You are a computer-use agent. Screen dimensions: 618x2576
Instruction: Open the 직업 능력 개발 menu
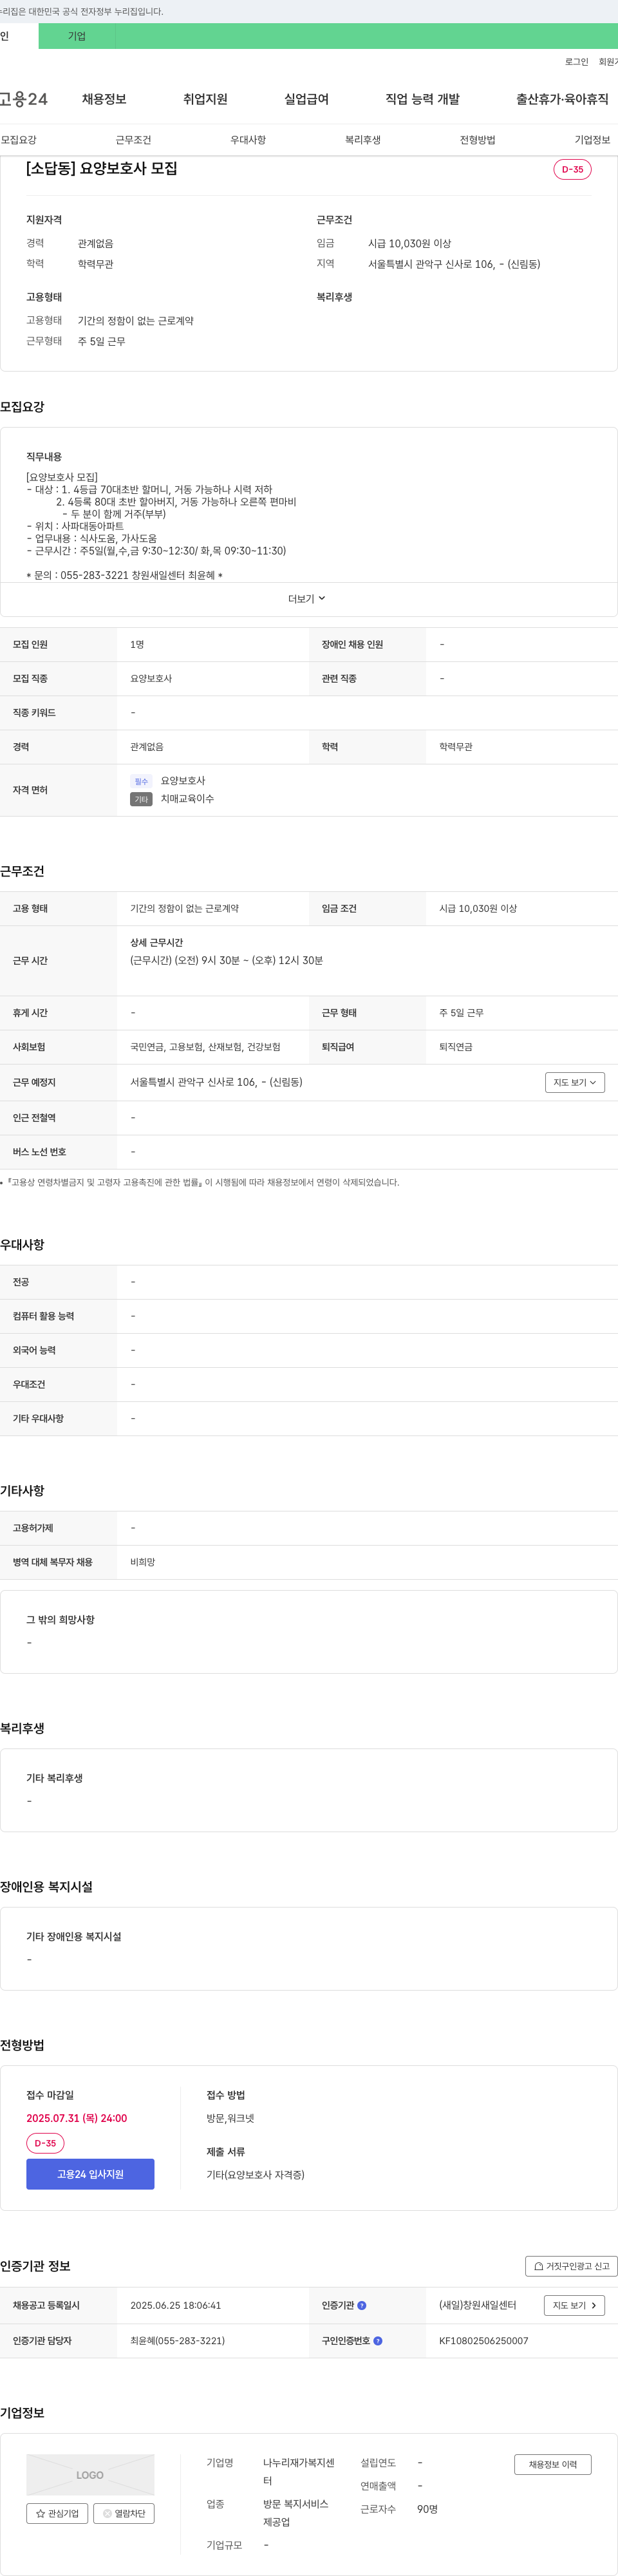click(x=422, y=99)
